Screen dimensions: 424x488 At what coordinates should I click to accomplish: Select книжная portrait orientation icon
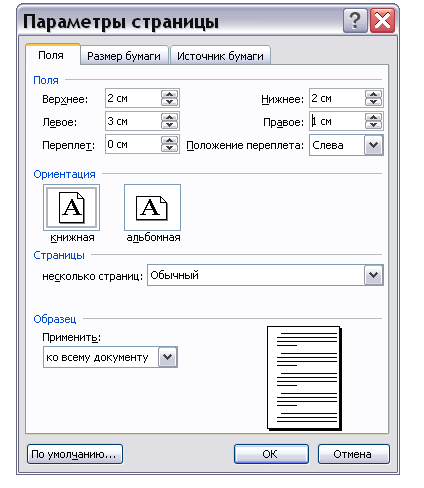[x=71, y=207]
